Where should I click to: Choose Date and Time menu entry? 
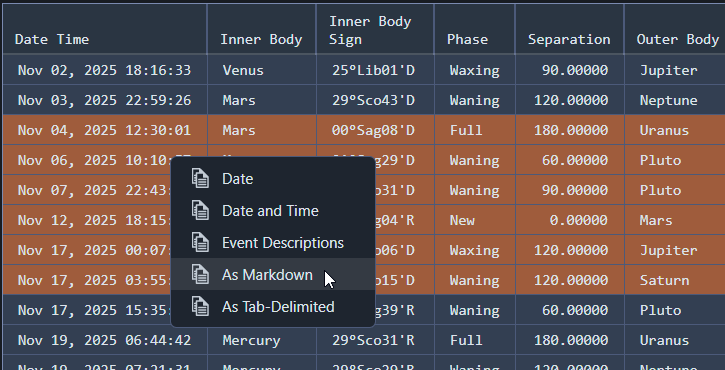pyautogui.click(x=273, y=210)
